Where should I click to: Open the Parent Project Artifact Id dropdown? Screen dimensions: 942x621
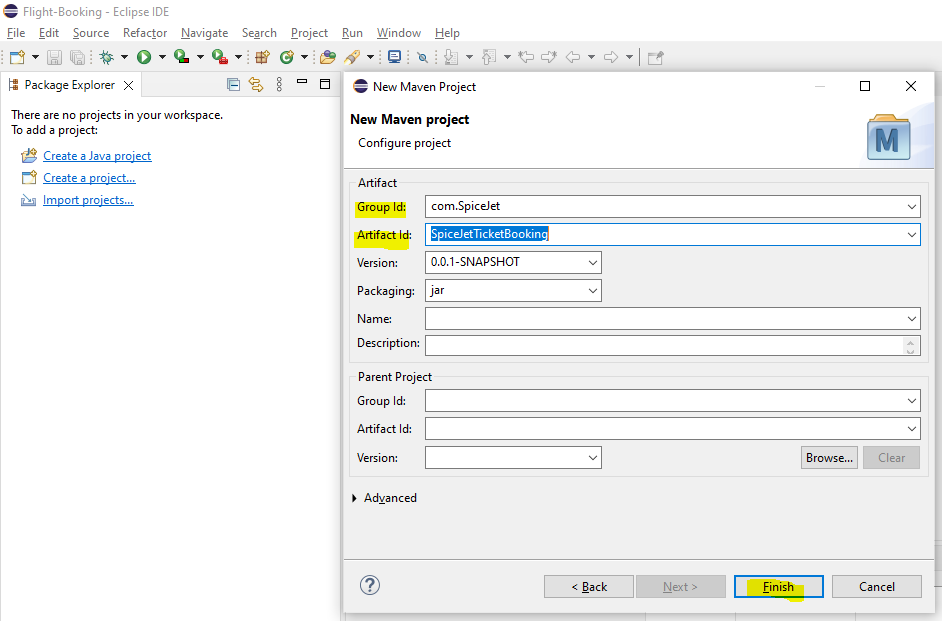pyautogui.click(x=911, y=429)
